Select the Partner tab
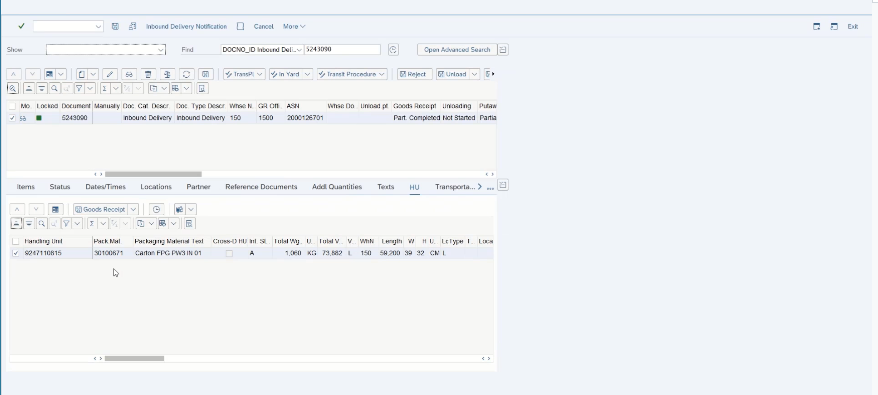 [x=198, y=187]
